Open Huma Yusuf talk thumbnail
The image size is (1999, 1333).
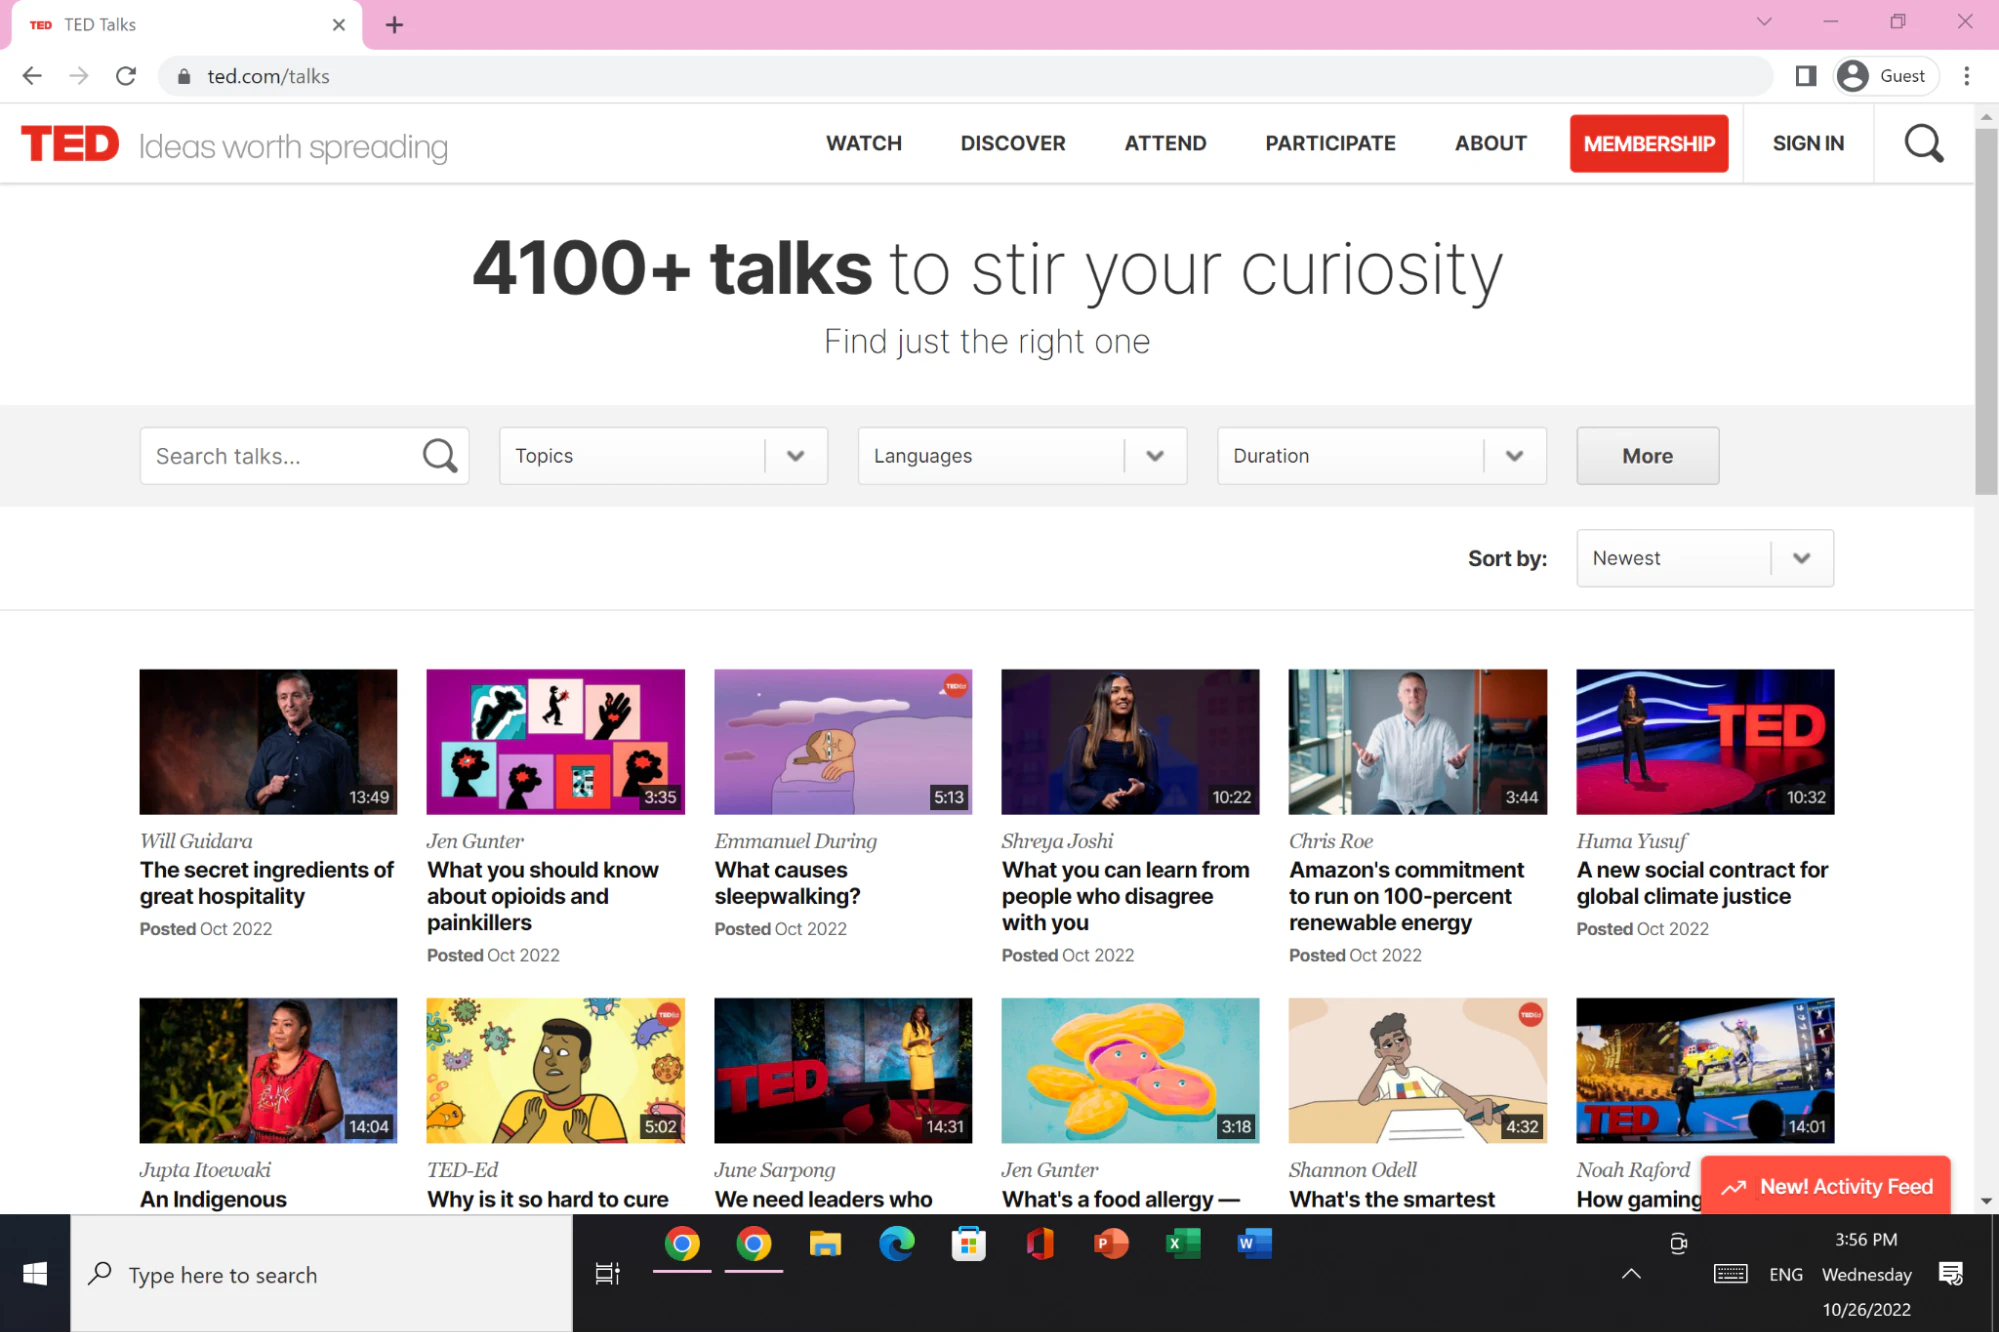tap(1705, 742)
